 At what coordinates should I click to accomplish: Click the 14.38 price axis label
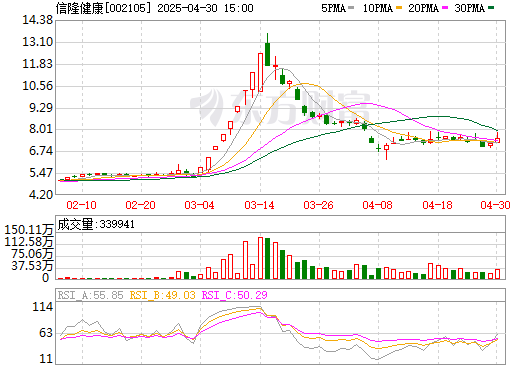[x=37, y=20]
